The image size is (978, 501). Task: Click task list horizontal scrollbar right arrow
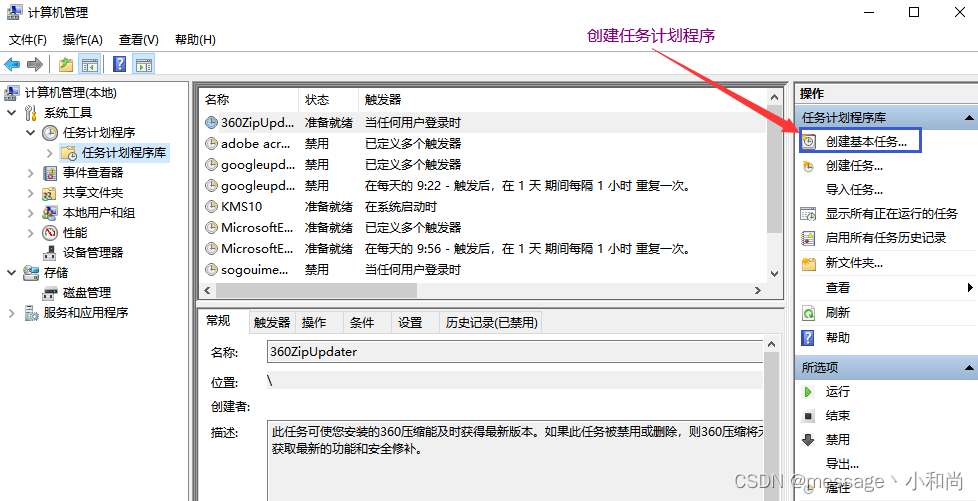pyautogui.click(x=757, y=290)
